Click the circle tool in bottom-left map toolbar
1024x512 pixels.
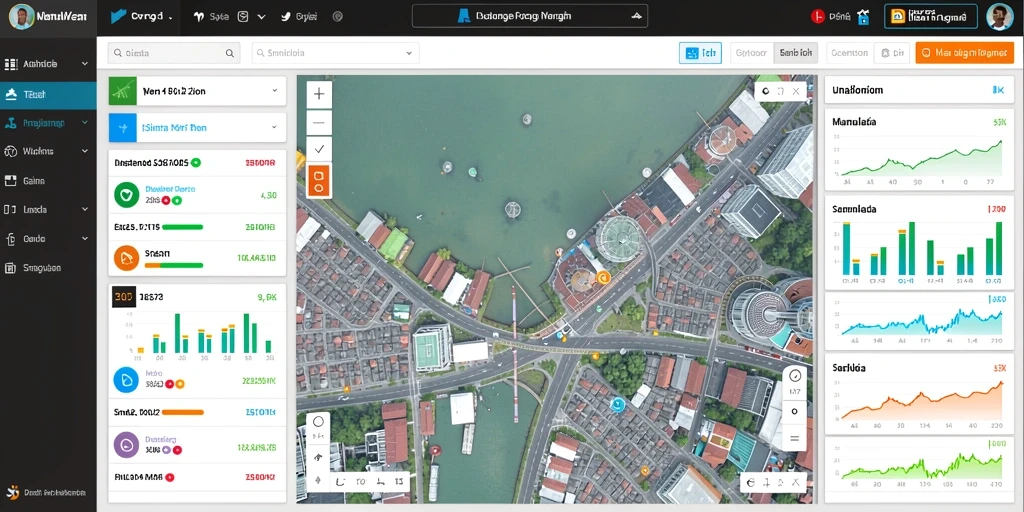318,421
